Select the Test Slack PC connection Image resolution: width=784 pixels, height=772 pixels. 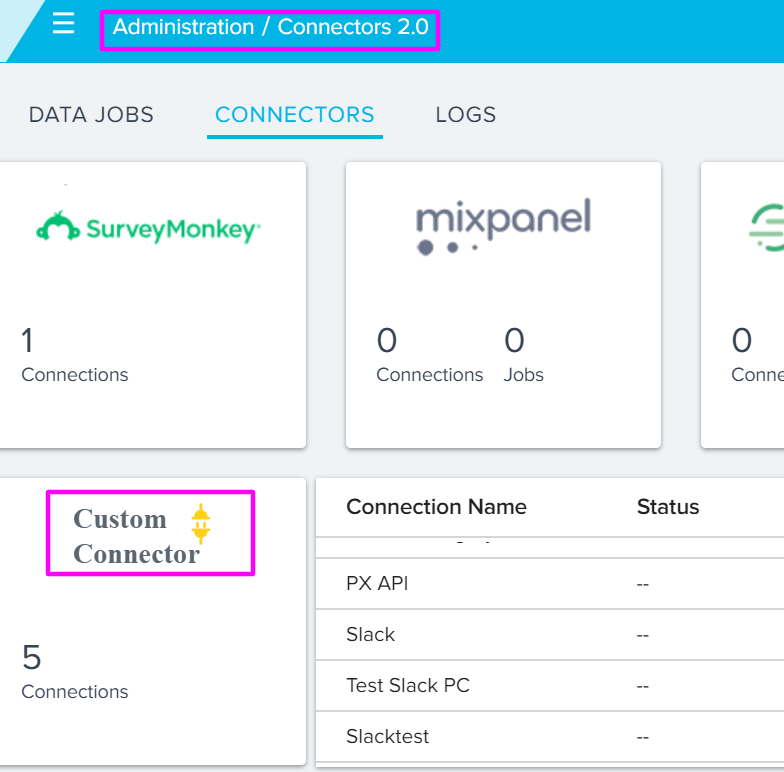click(x=550, y=686)
